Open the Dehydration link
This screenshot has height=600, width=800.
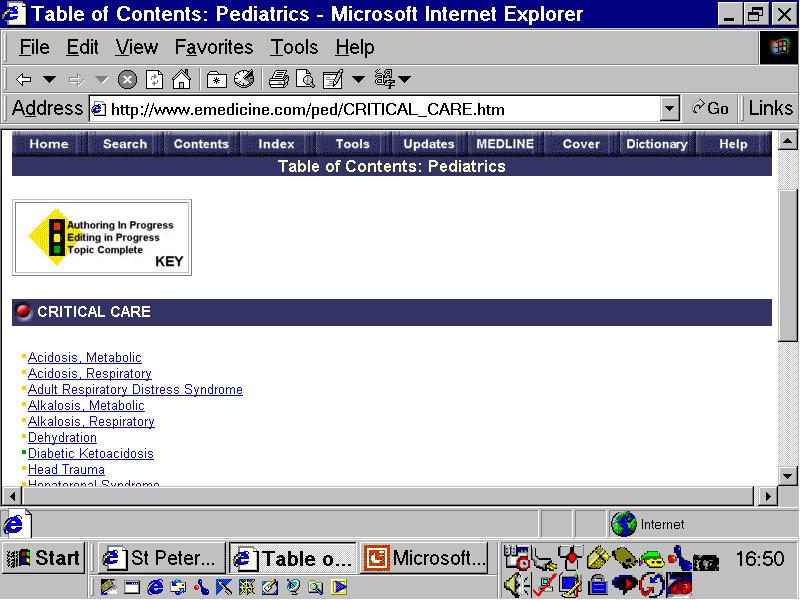click(62, 437)
